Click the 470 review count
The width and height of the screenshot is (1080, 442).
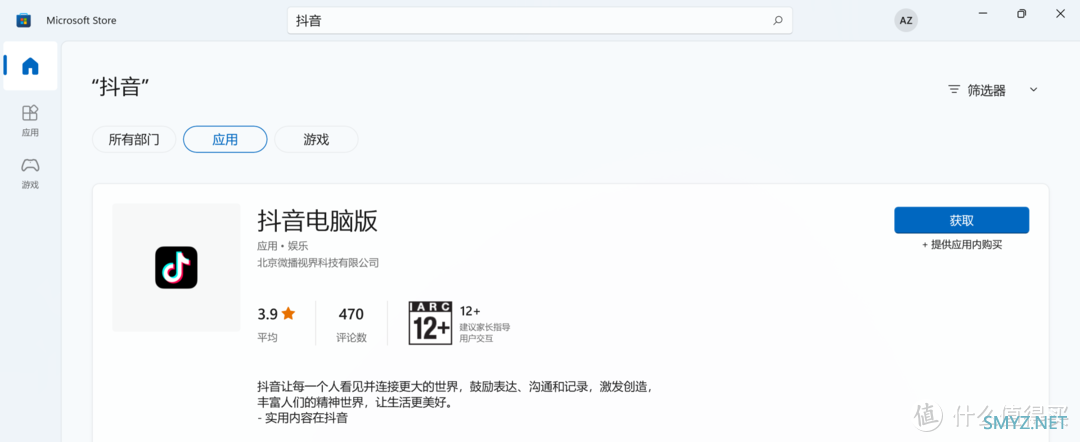351,315
